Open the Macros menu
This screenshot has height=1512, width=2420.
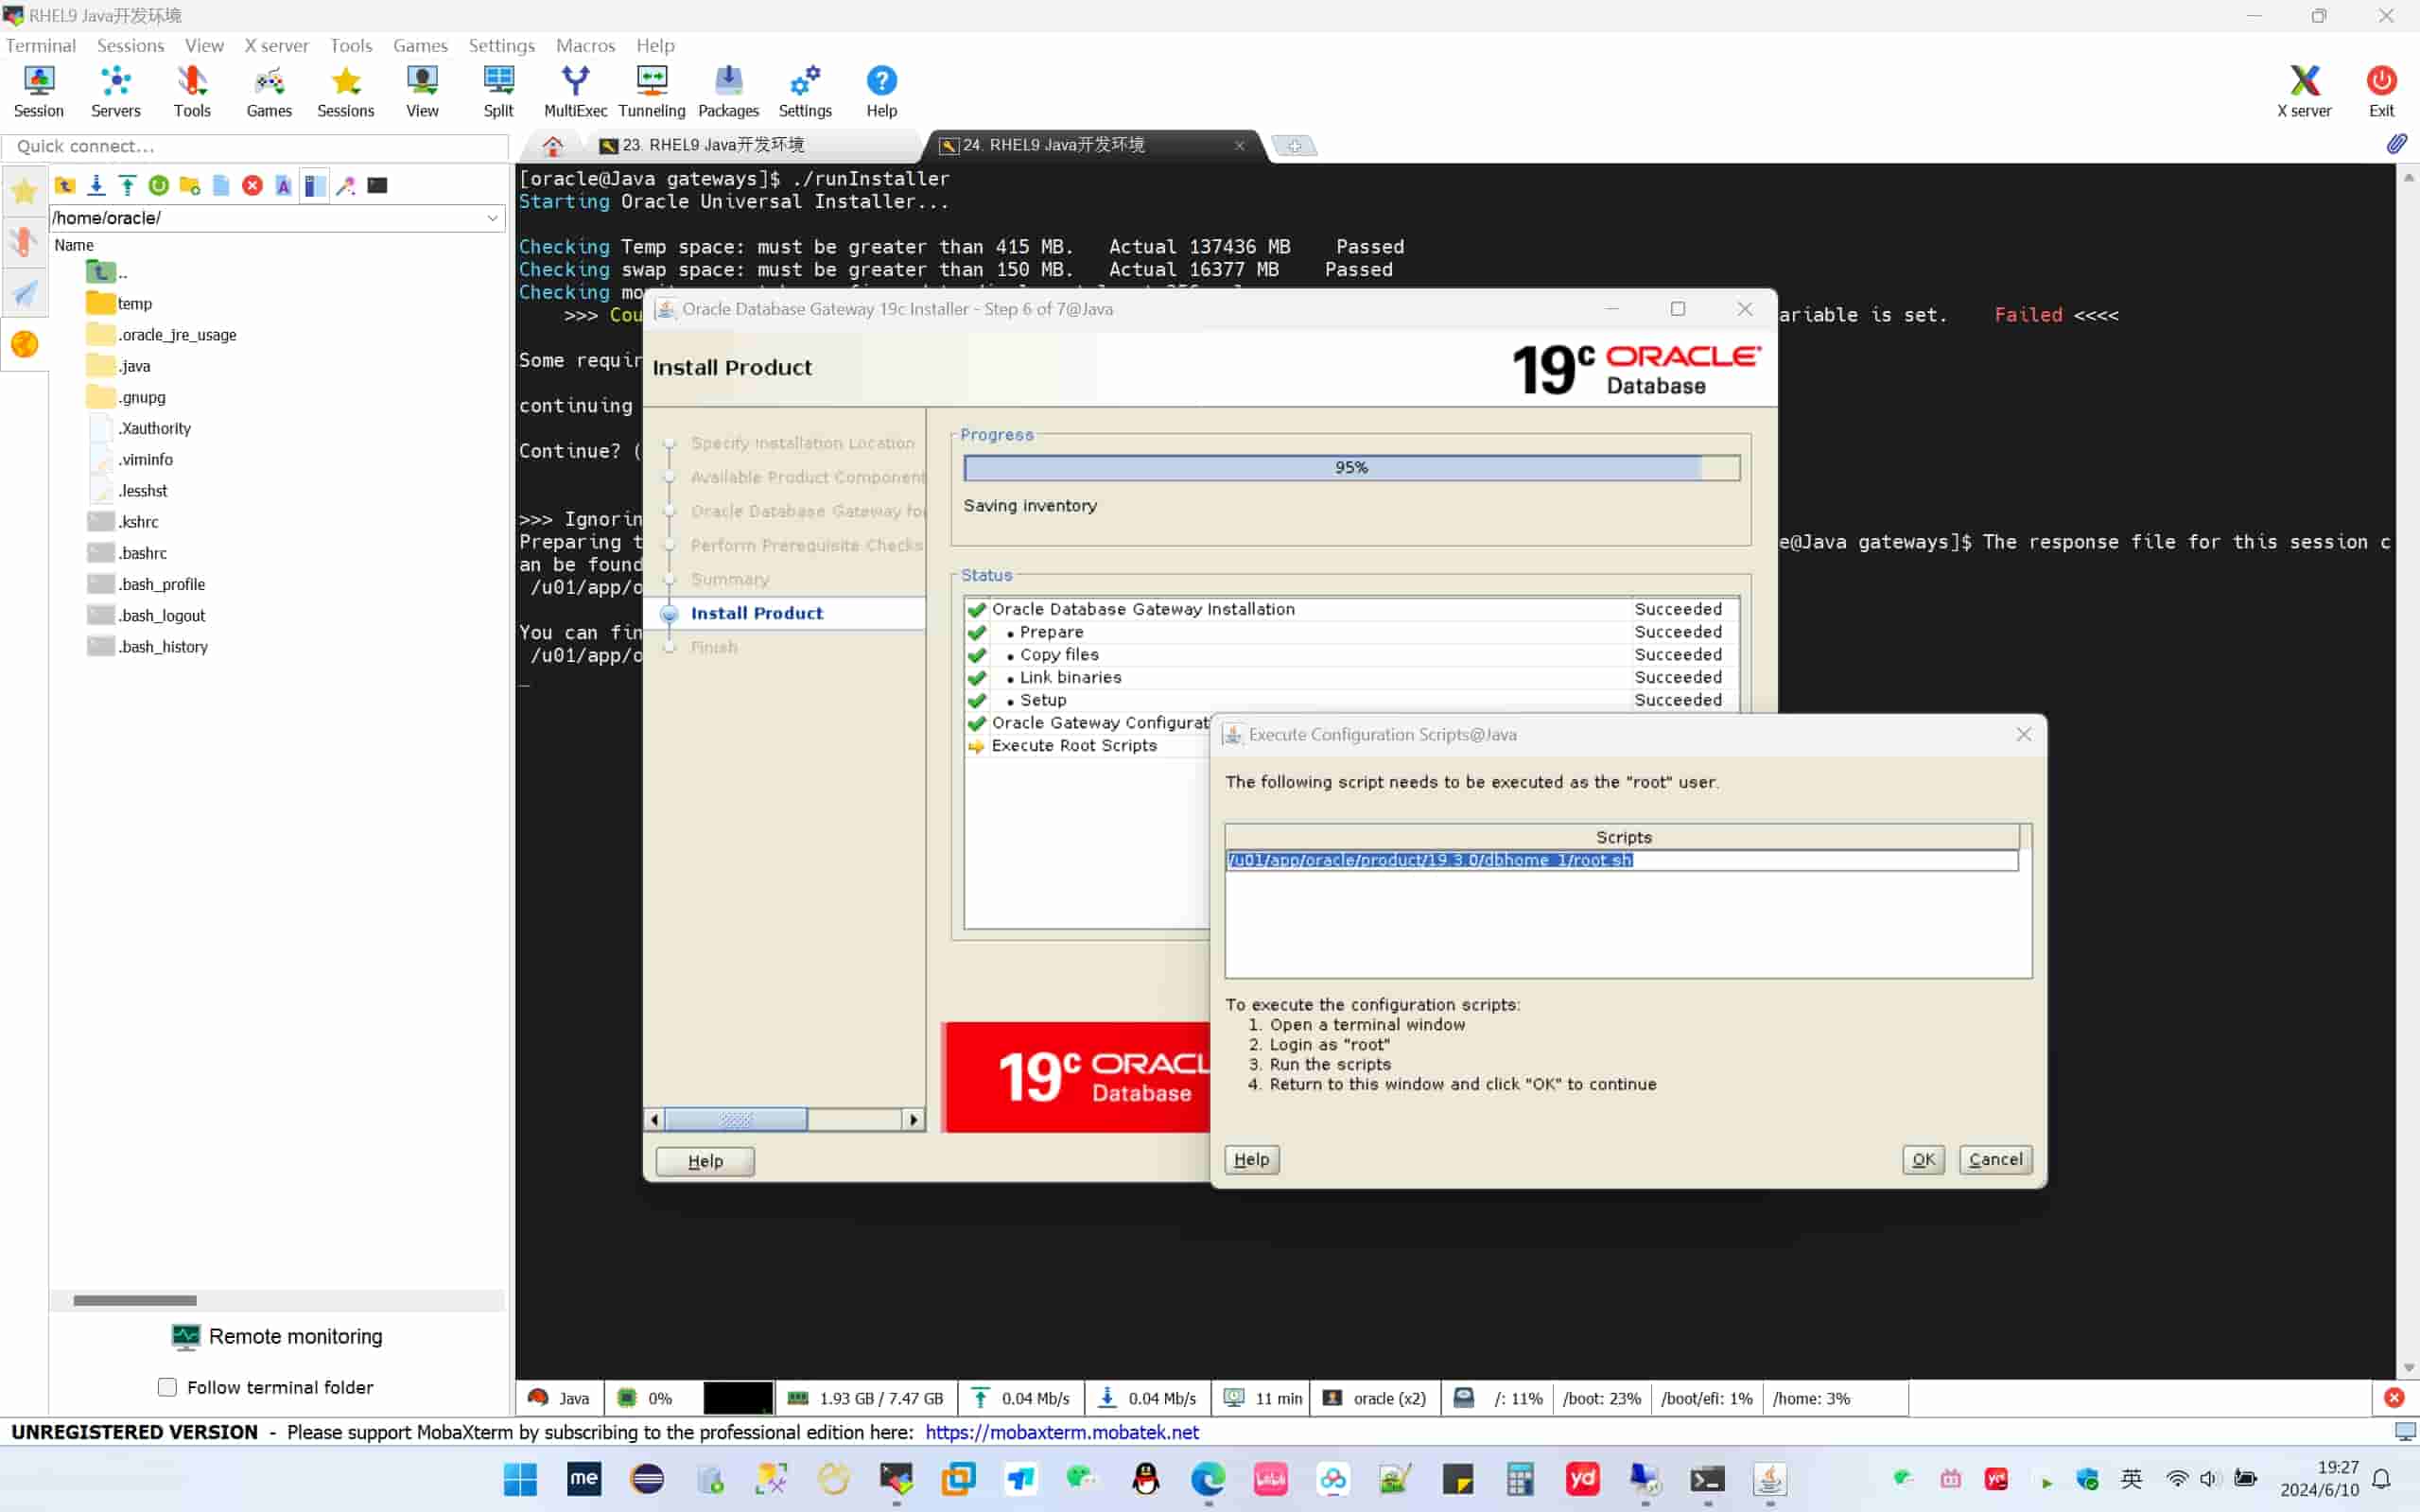pyautogui.click(x=585, y=45)
